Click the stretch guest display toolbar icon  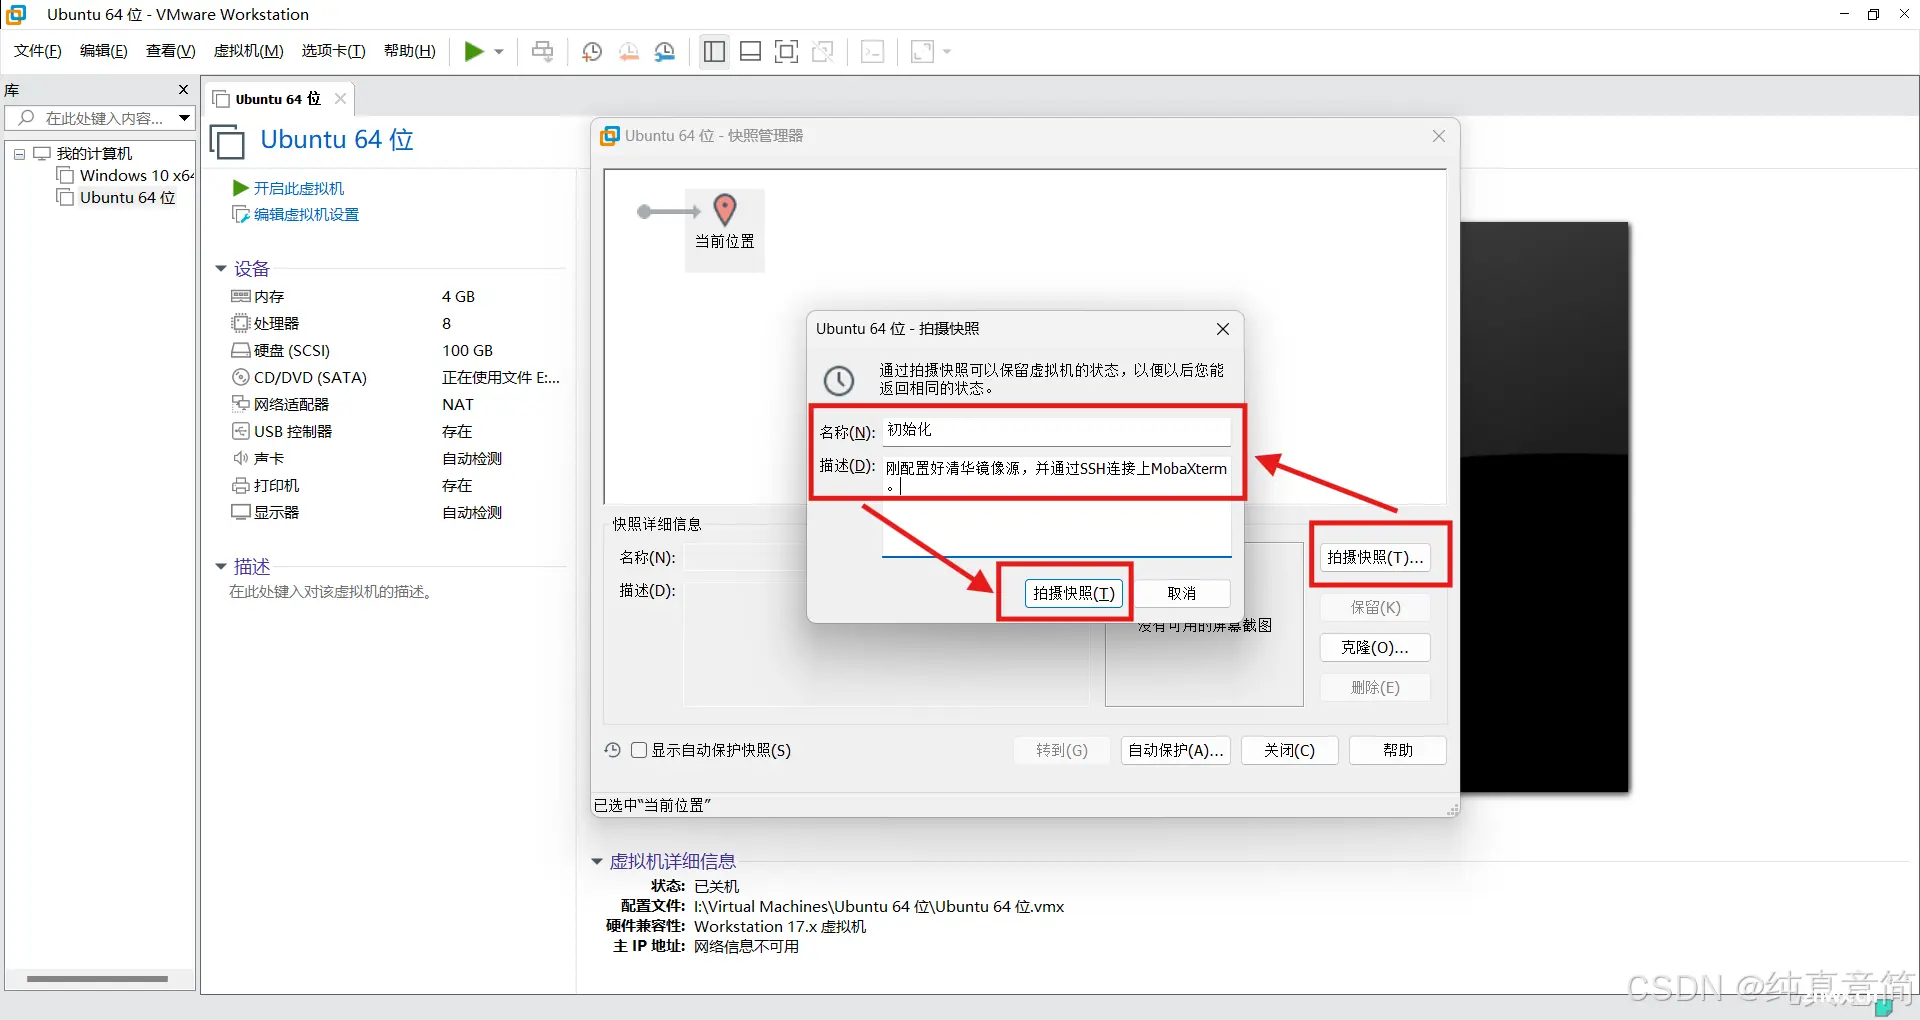(922, 52)
